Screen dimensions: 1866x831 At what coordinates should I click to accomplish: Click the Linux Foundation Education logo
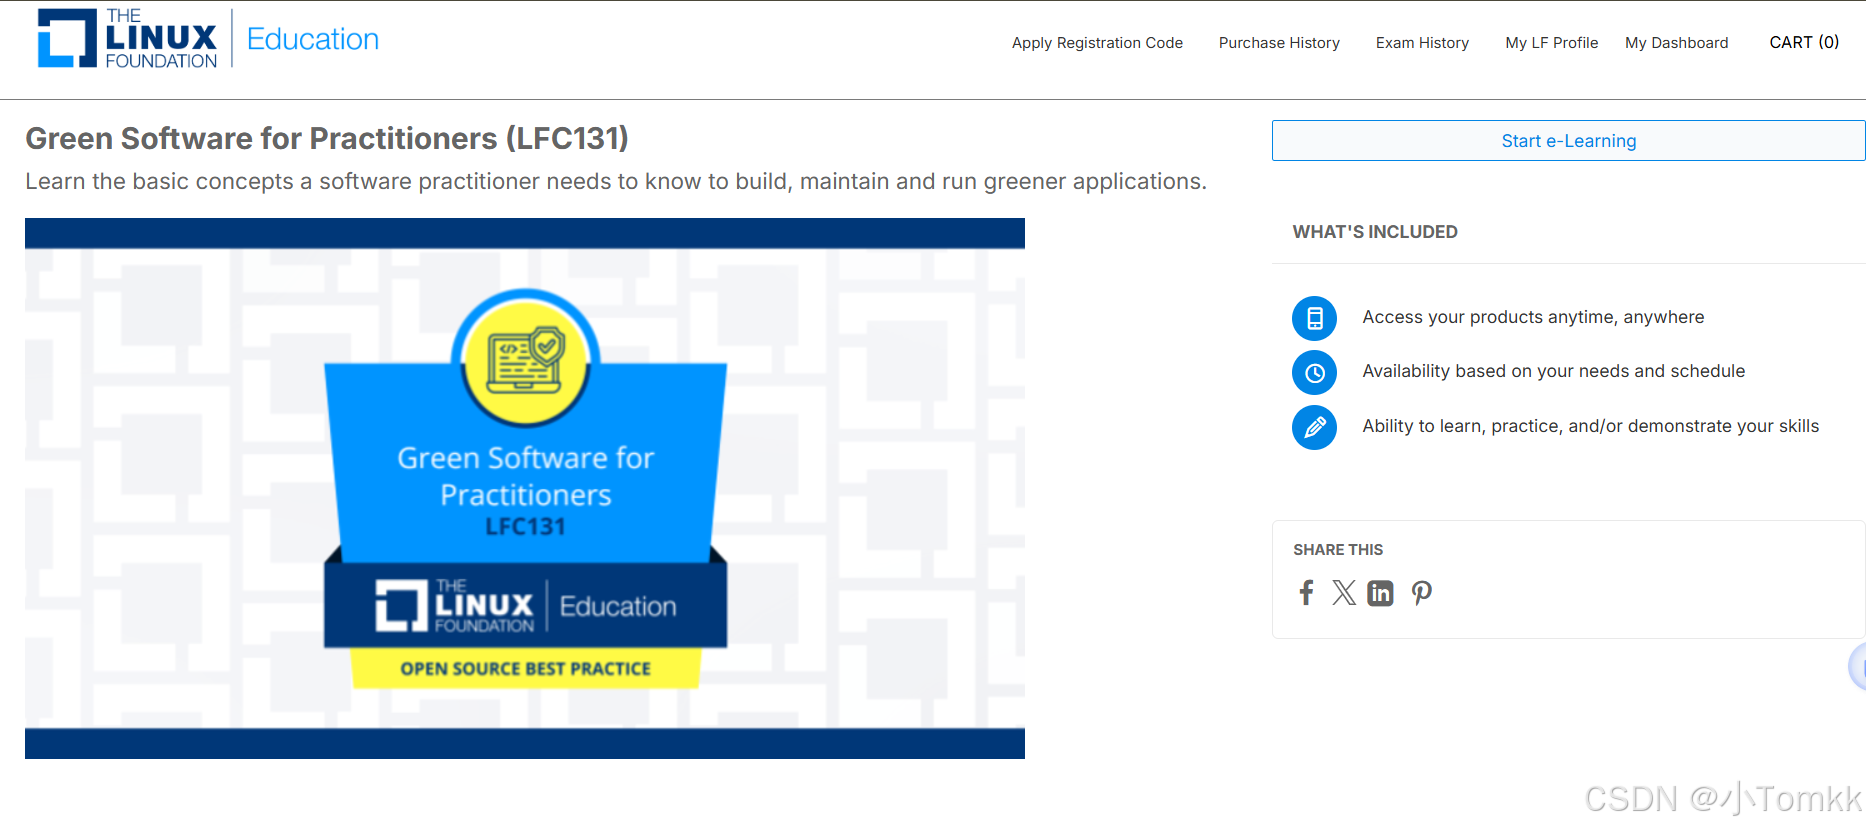208,39
